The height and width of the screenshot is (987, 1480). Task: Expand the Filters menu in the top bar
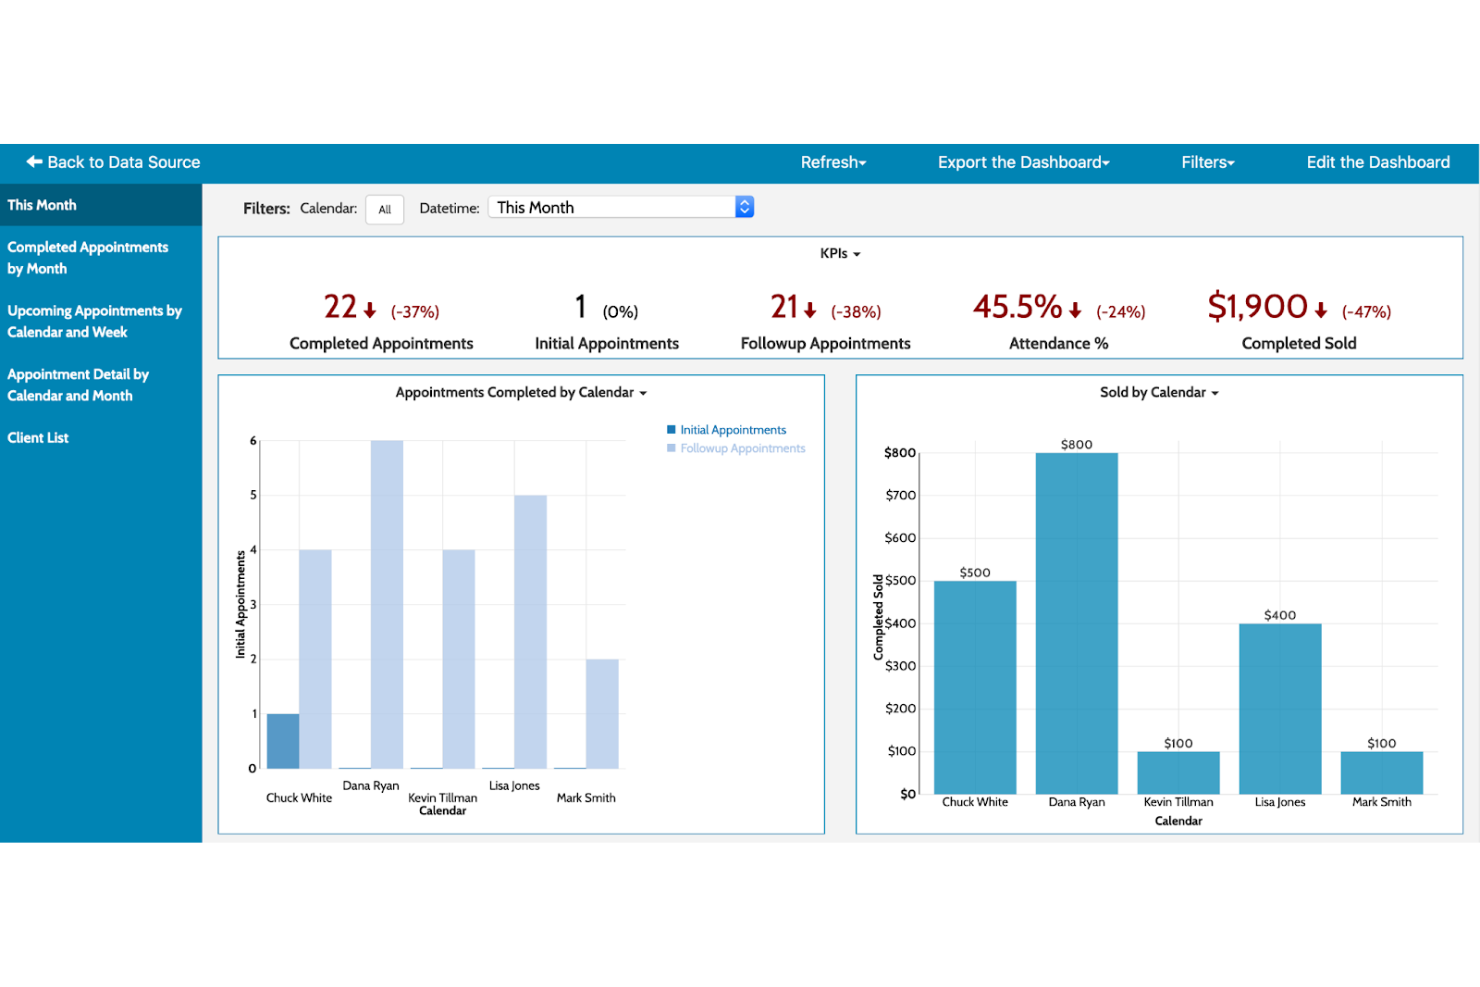(x=1230, y=162)
